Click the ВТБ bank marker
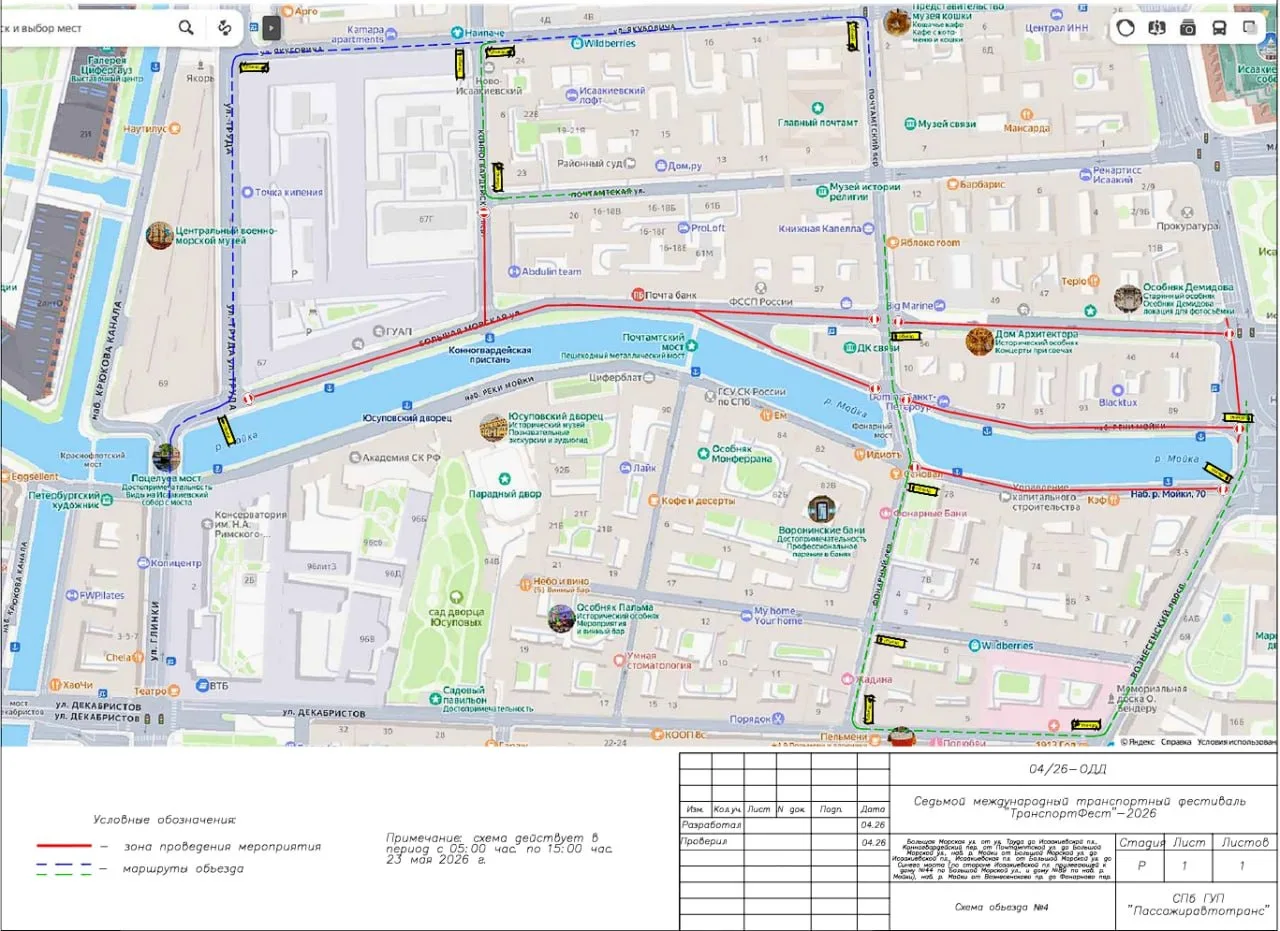Viewport: 1280px width, 931px height. (x=202, y=685)
